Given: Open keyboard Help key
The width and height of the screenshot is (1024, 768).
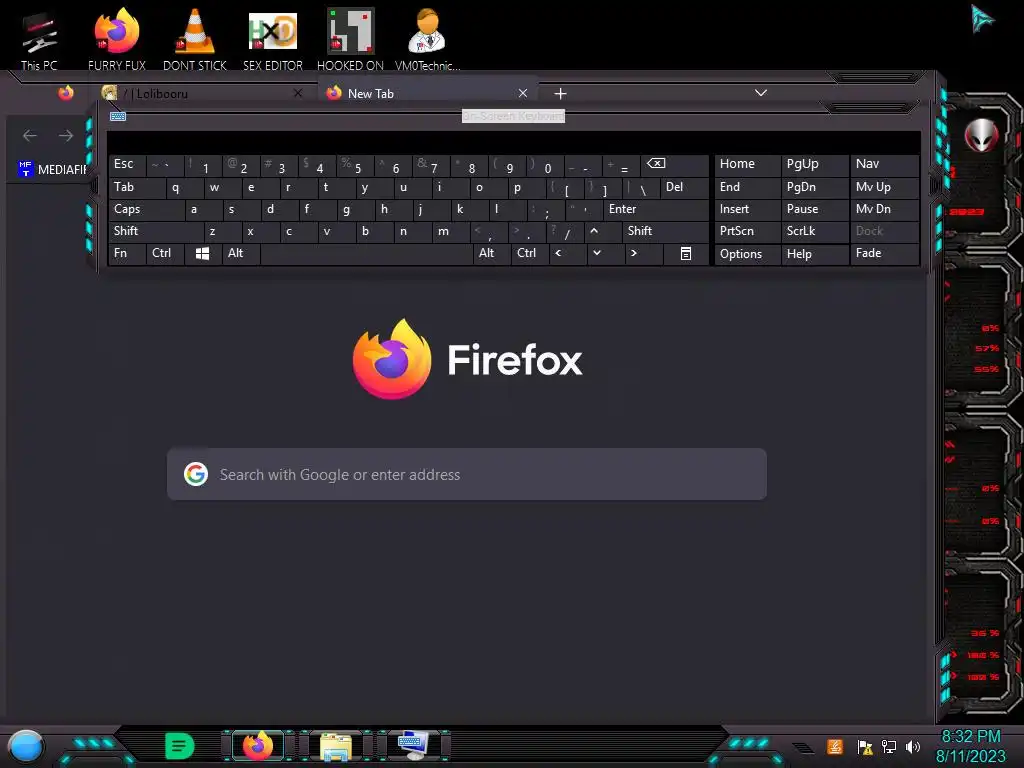Looking at the screenshot, I should tap(815, 253).
